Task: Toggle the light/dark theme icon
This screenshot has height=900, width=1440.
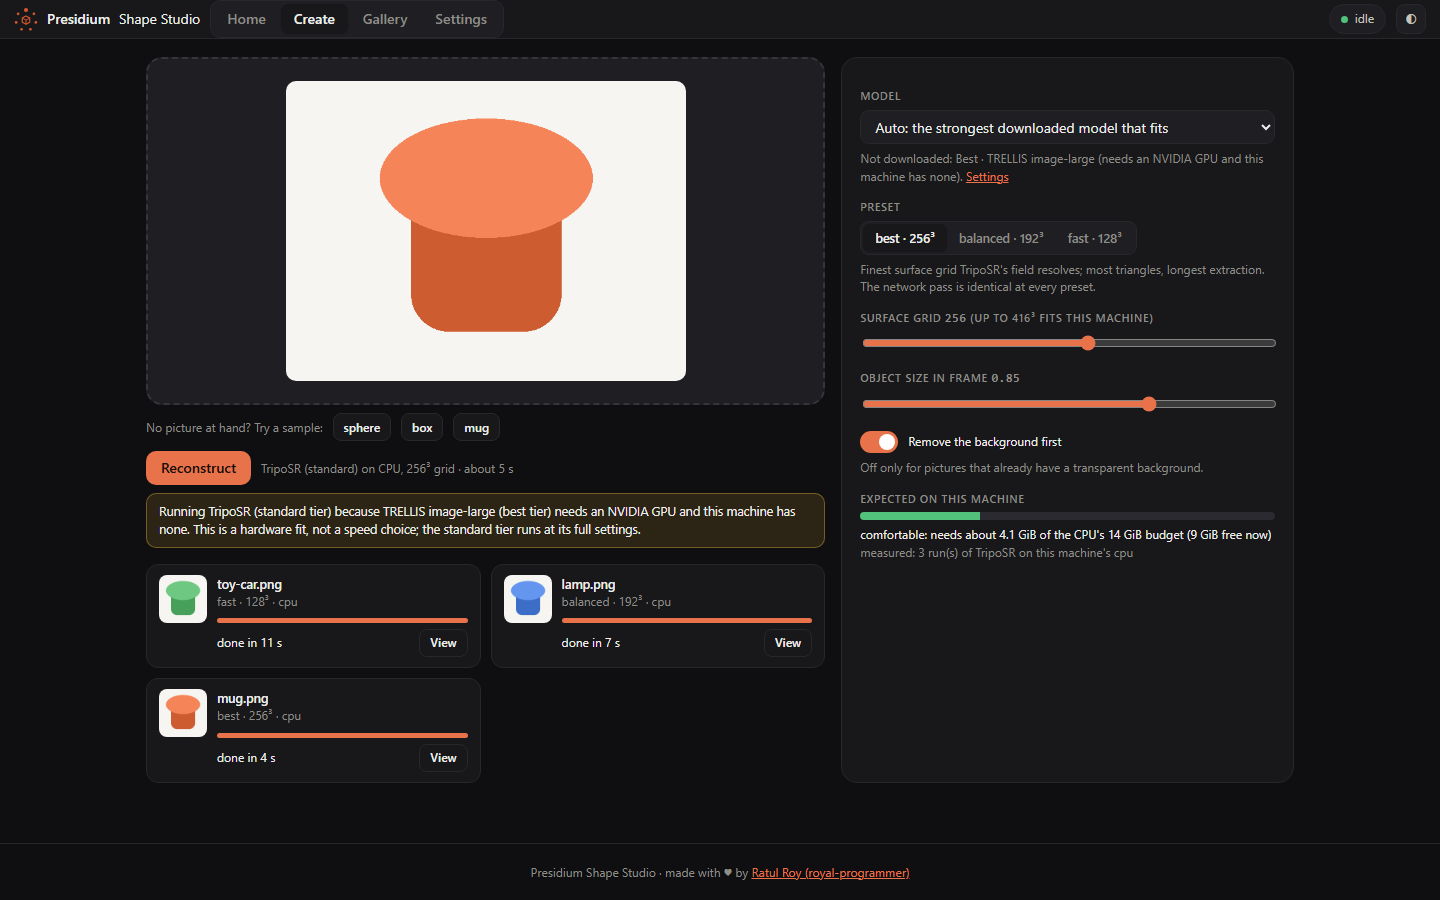Action: click(x=1411, y=19)
